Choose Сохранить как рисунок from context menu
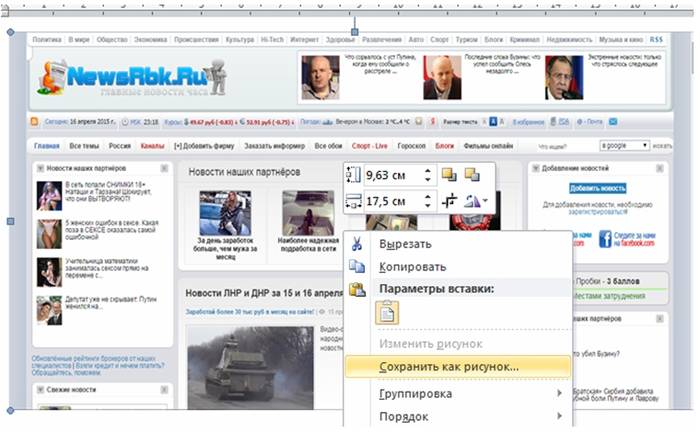Viewport: 700px width, 433px height. pos(449,366)
